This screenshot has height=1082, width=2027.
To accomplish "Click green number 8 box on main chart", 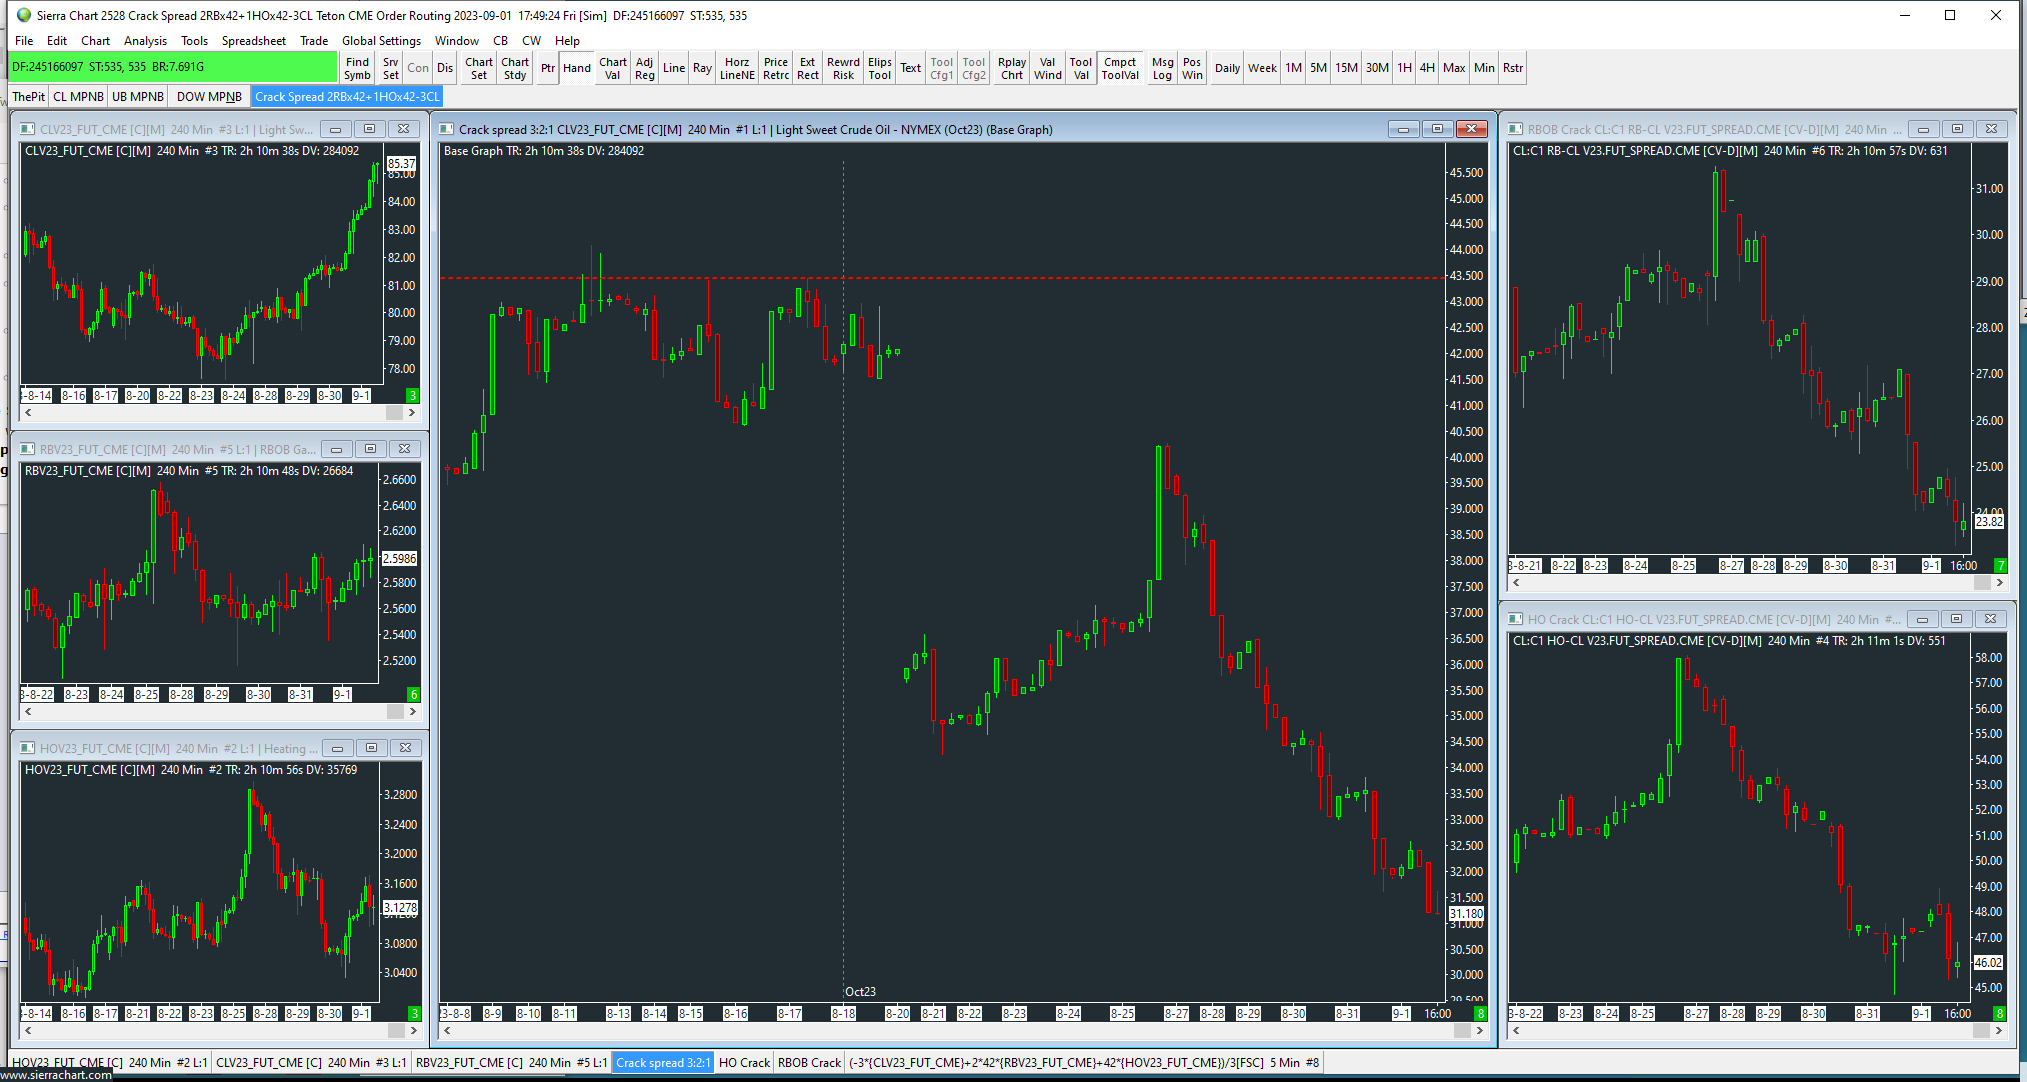I will click(1481, 1013).
